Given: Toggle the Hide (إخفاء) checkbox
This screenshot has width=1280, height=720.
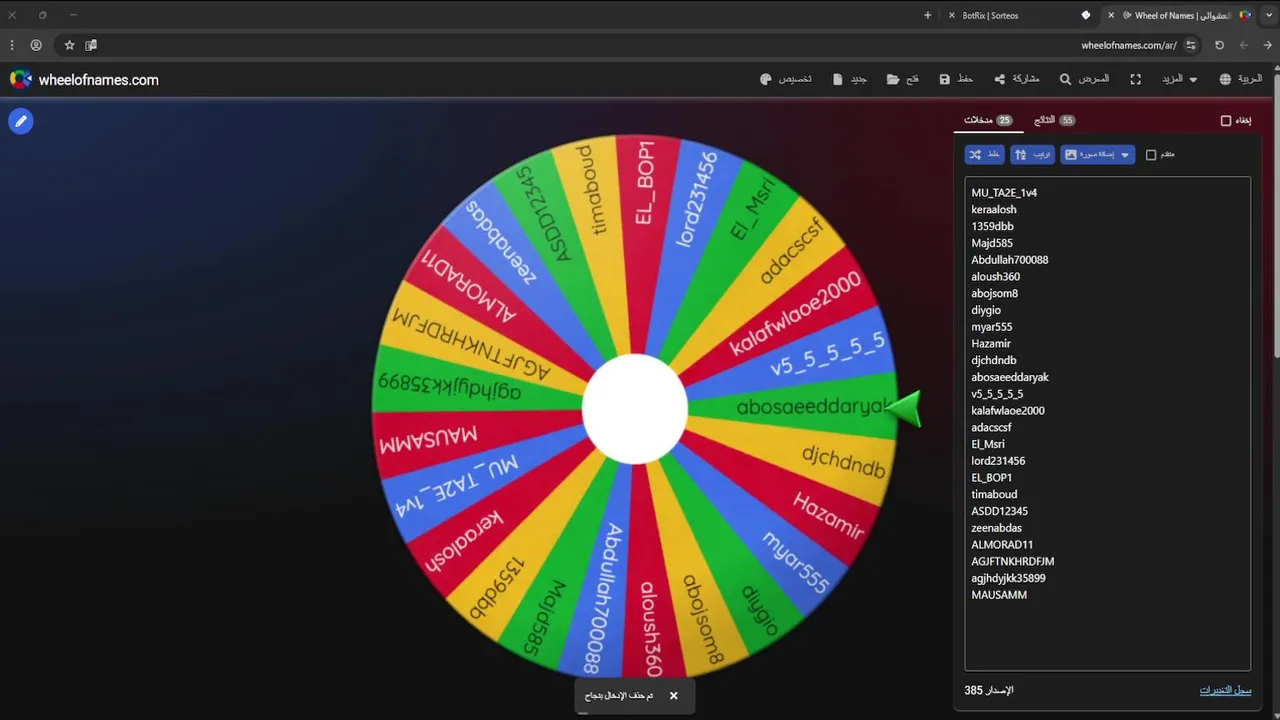Looking at the screenshot, I should [x=1226, y=121].
